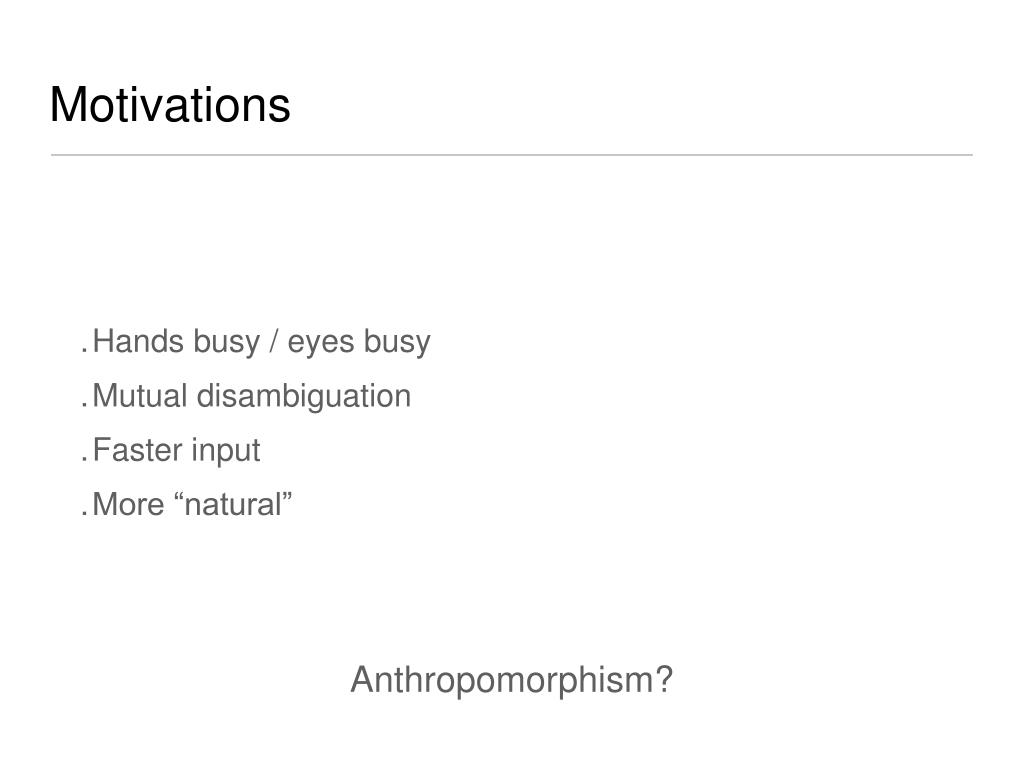Click the bullet dot before "Mutual"
This screenshot has width=1024, height=768.
(84, 406)
